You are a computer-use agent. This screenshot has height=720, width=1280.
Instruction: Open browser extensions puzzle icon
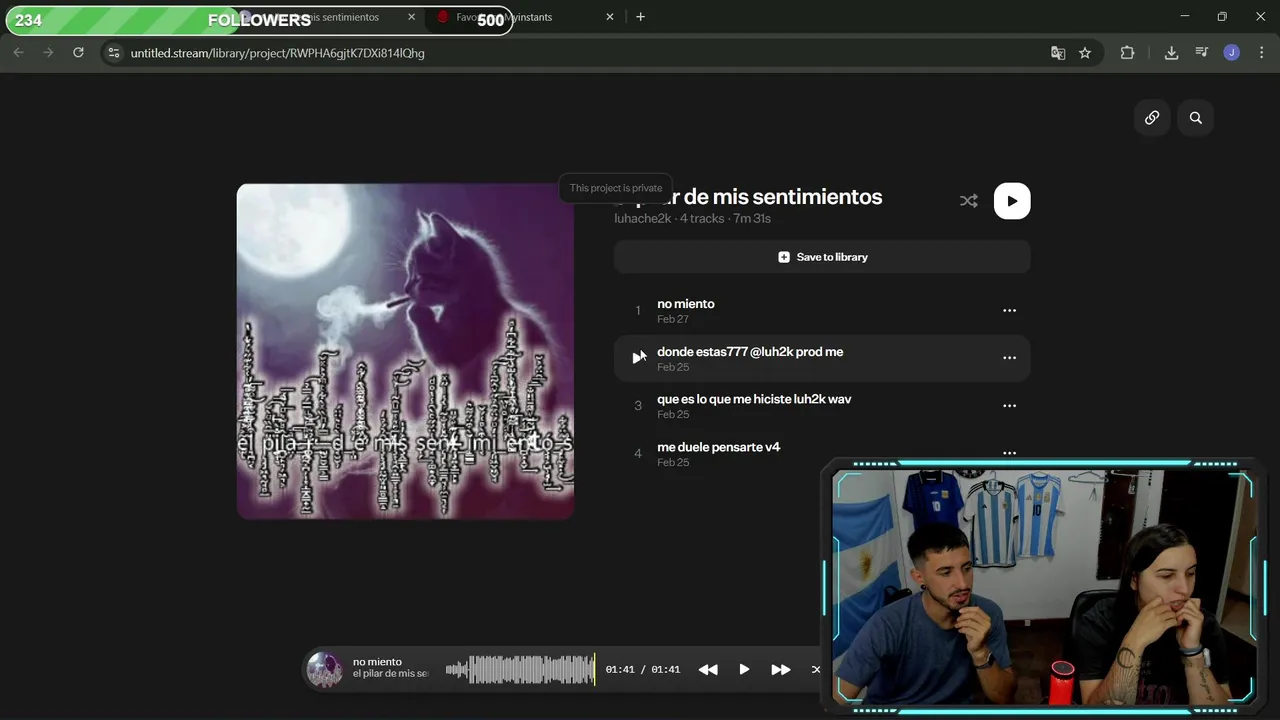[x=1127, y=53]
